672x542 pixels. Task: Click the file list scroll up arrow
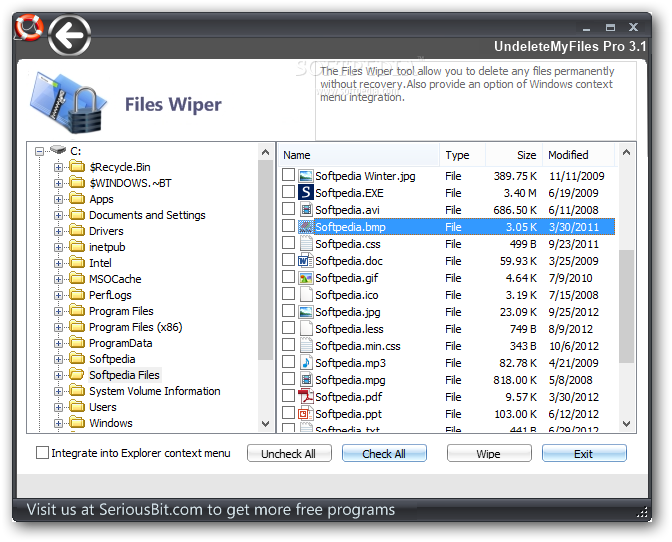(626, 152)
